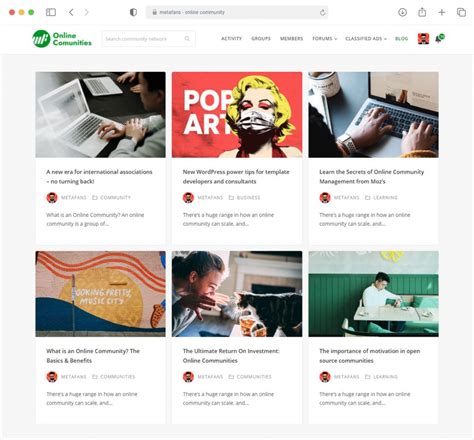The height and width of the screenshot is (440, 474).
Task: Click the Search community network field
Action: [x=148, y=39]
